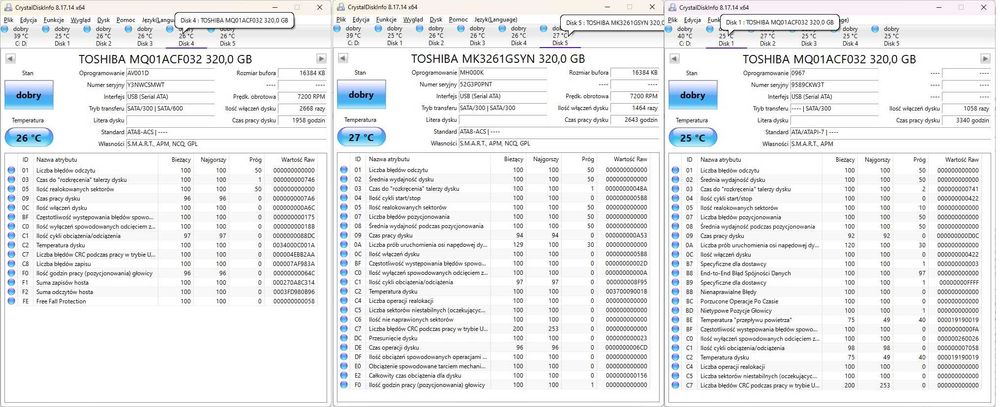This screenshot has width=1000, height=407.
Task: Click power-on hours field showing 3340 godzin
Action: tap(966, 120)
